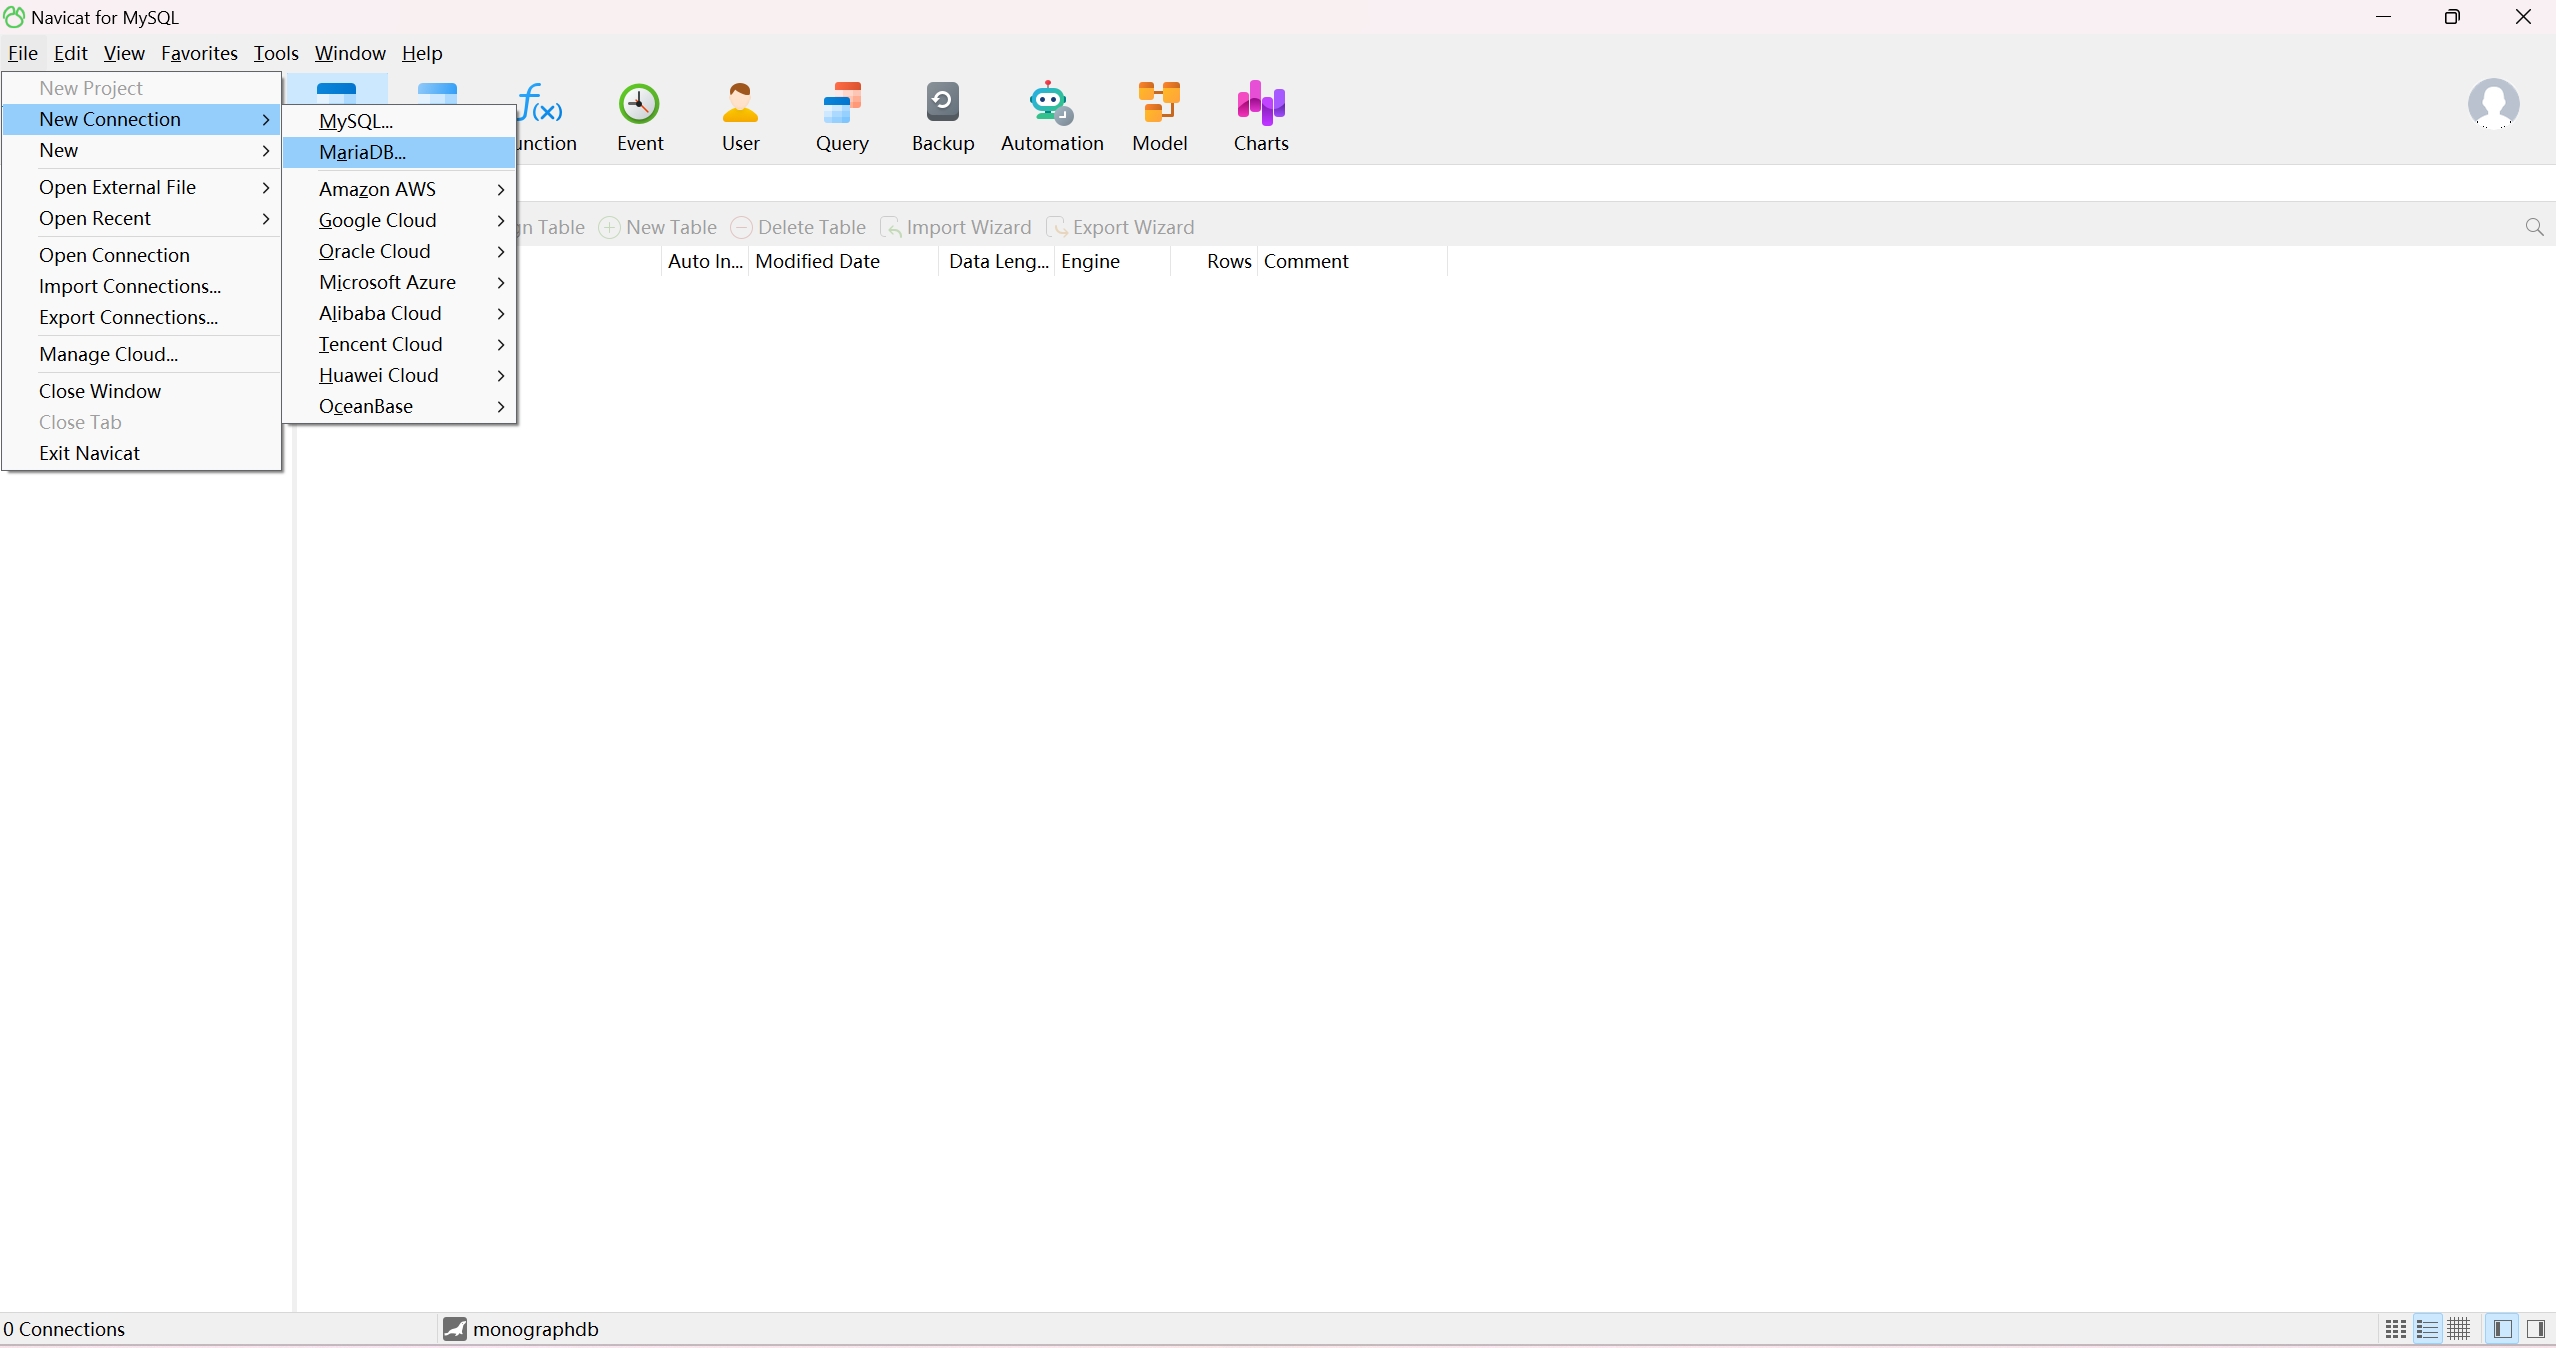Screen dimensions: 2556x1348
Task: Select MariaDB... new connection
Action: [399, 152]
